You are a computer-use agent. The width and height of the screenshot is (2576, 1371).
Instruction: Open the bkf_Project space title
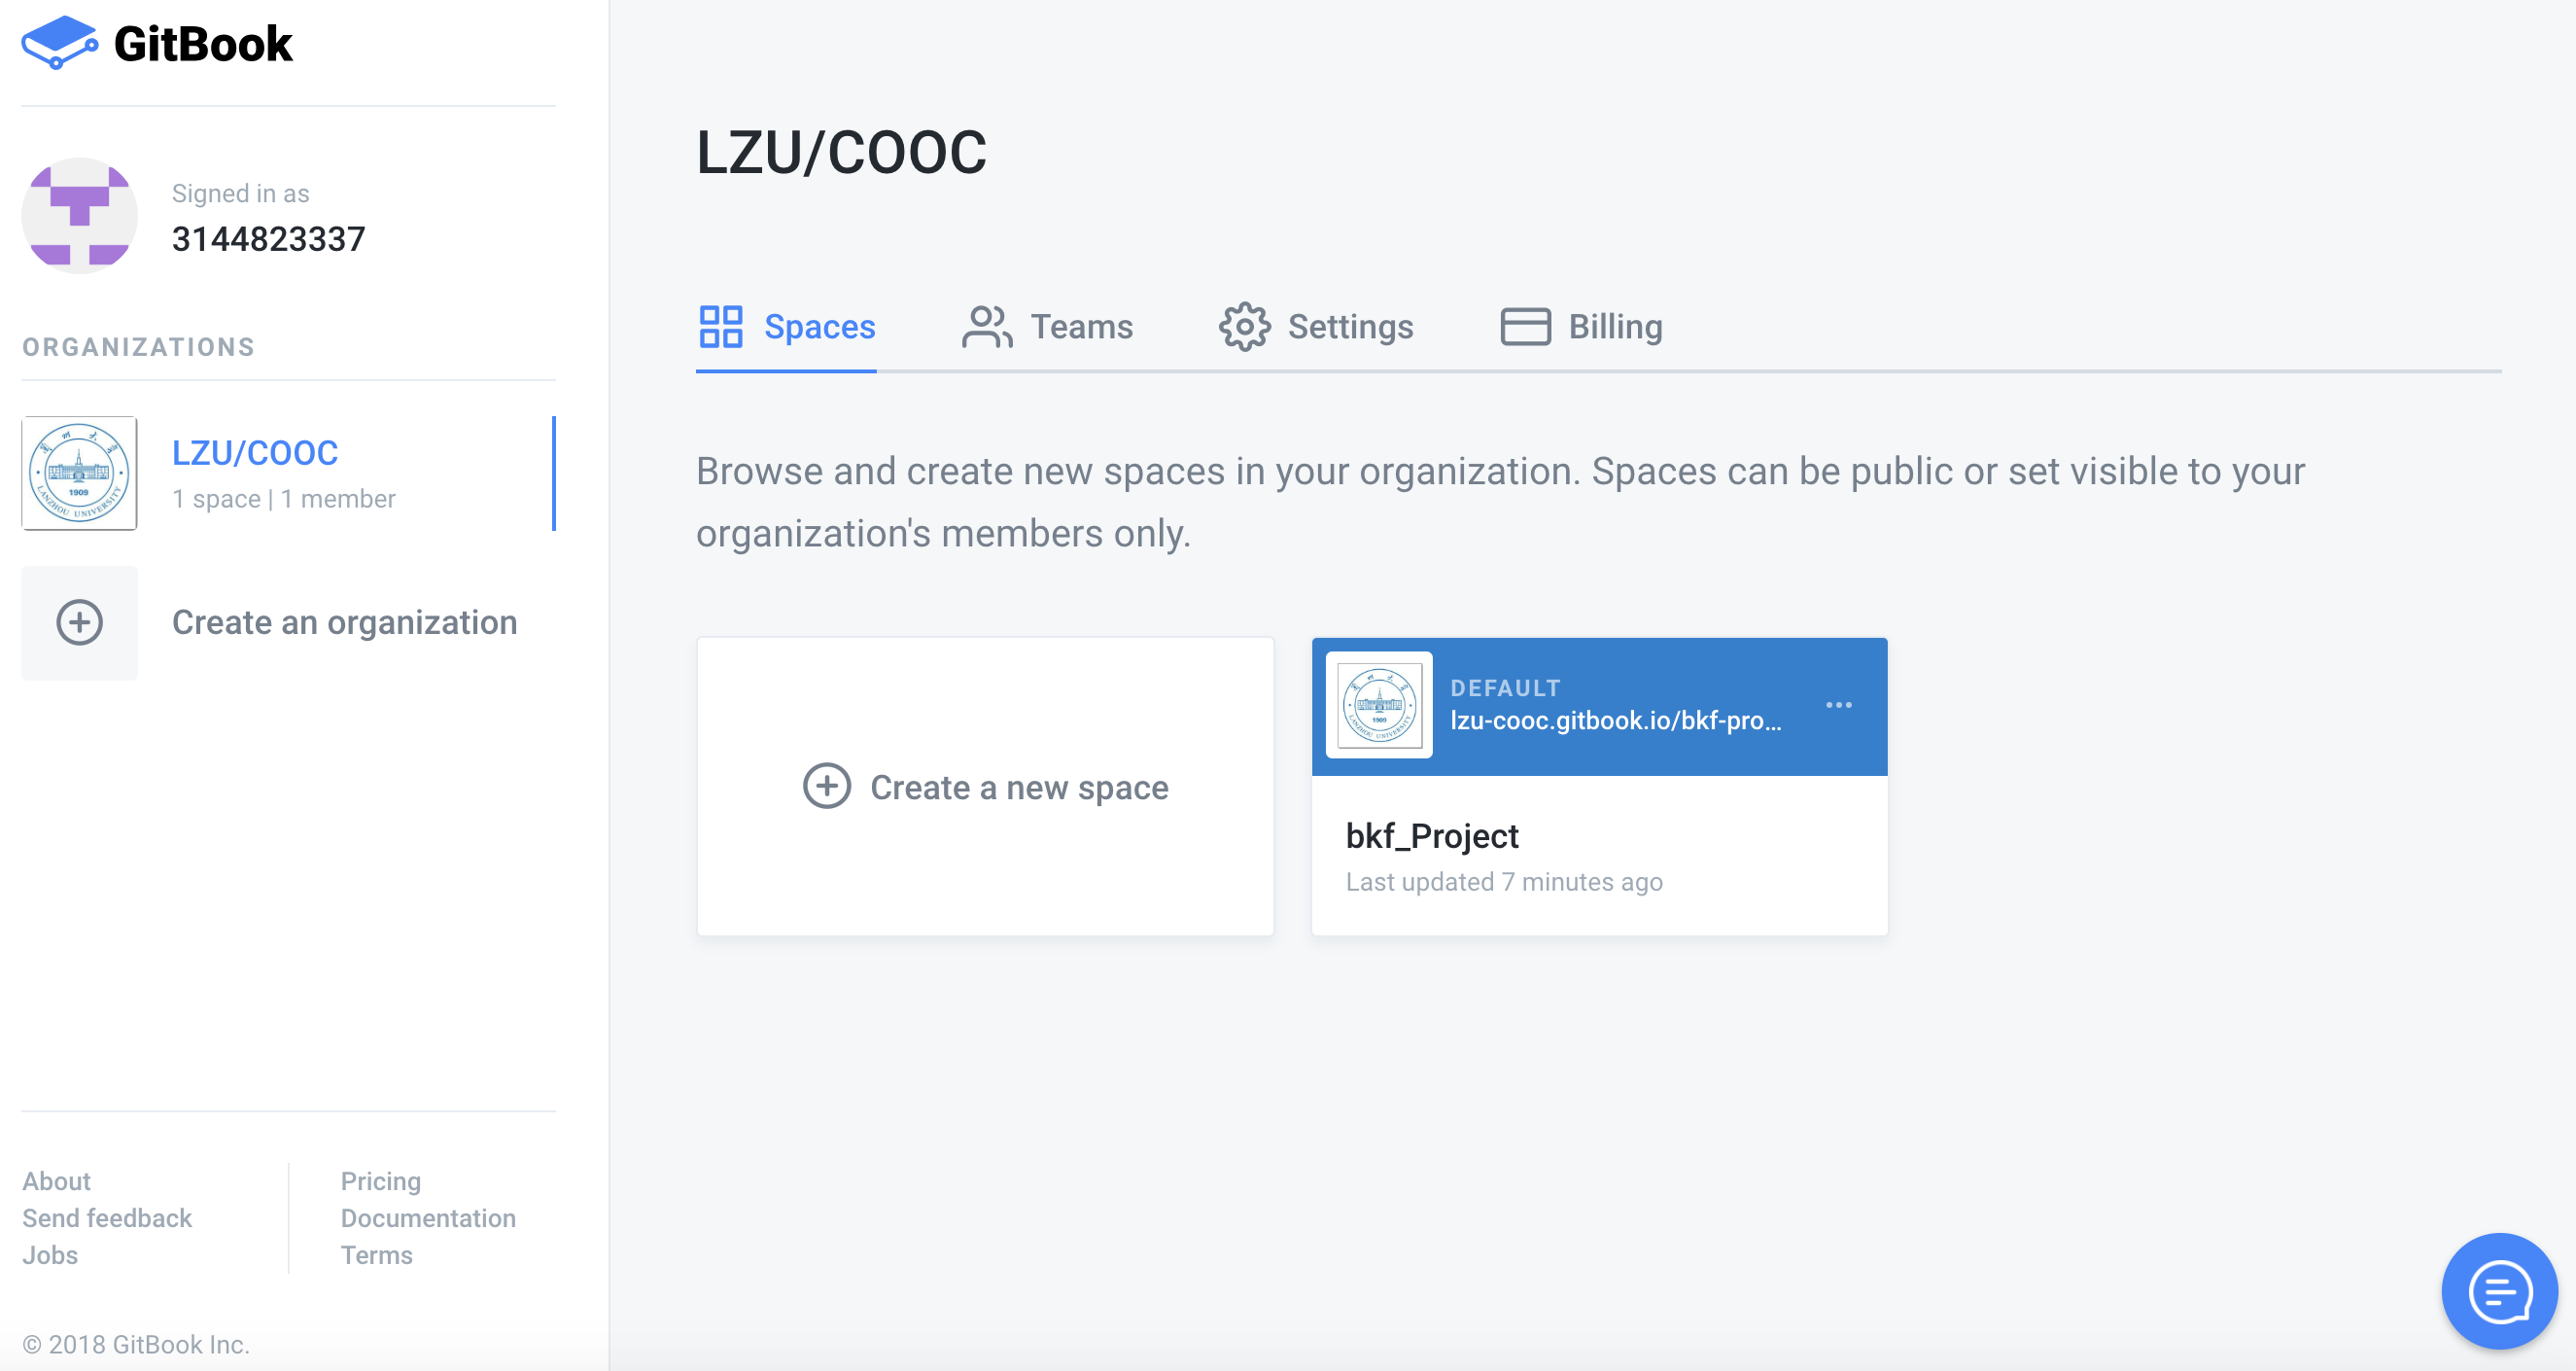(1431, 836)
